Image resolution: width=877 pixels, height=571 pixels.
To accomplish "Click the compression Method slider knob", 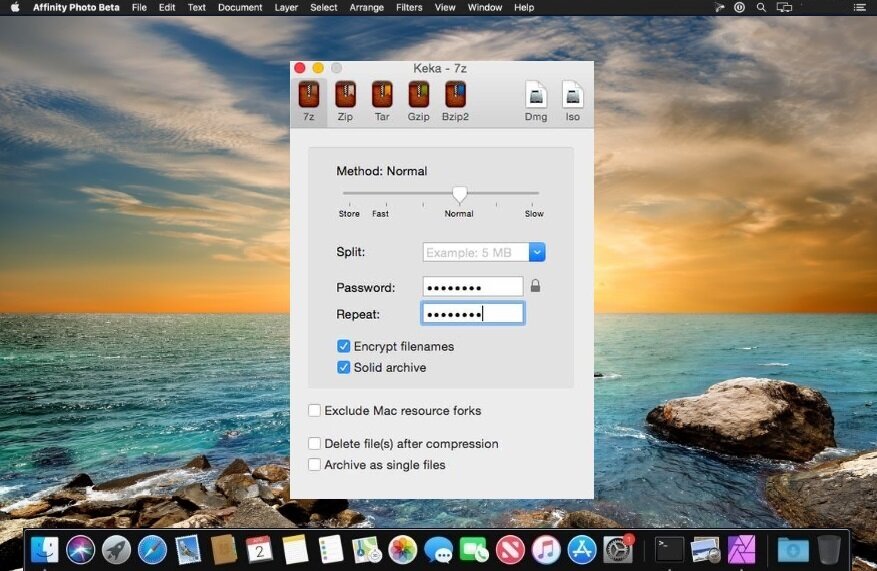I will (459, 194).
